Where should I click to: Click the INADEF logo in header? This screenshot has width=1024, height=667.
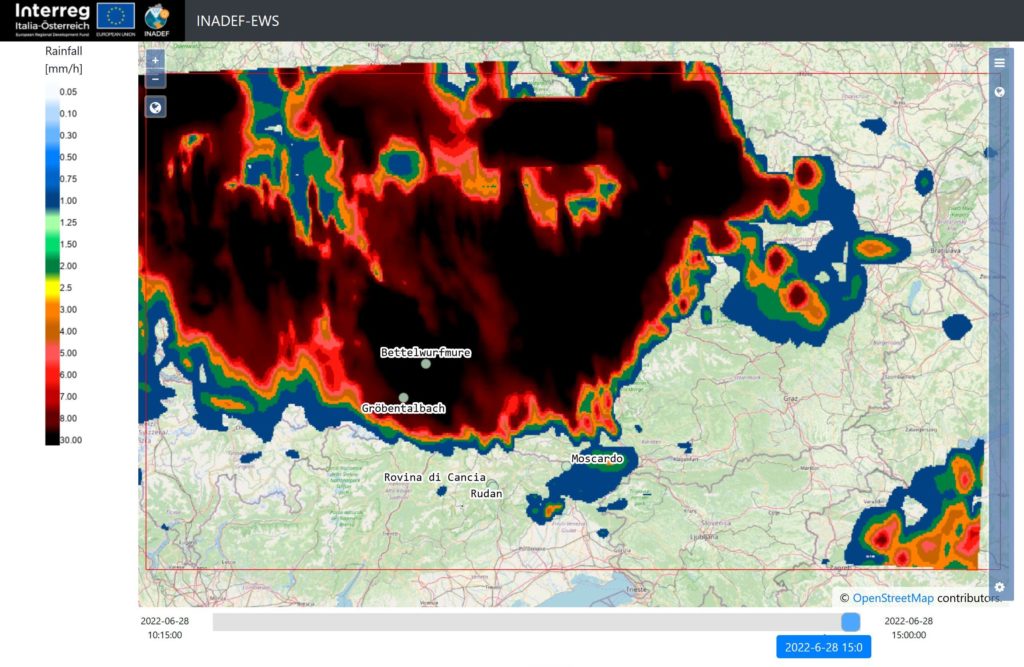click(x=157, y=20)
